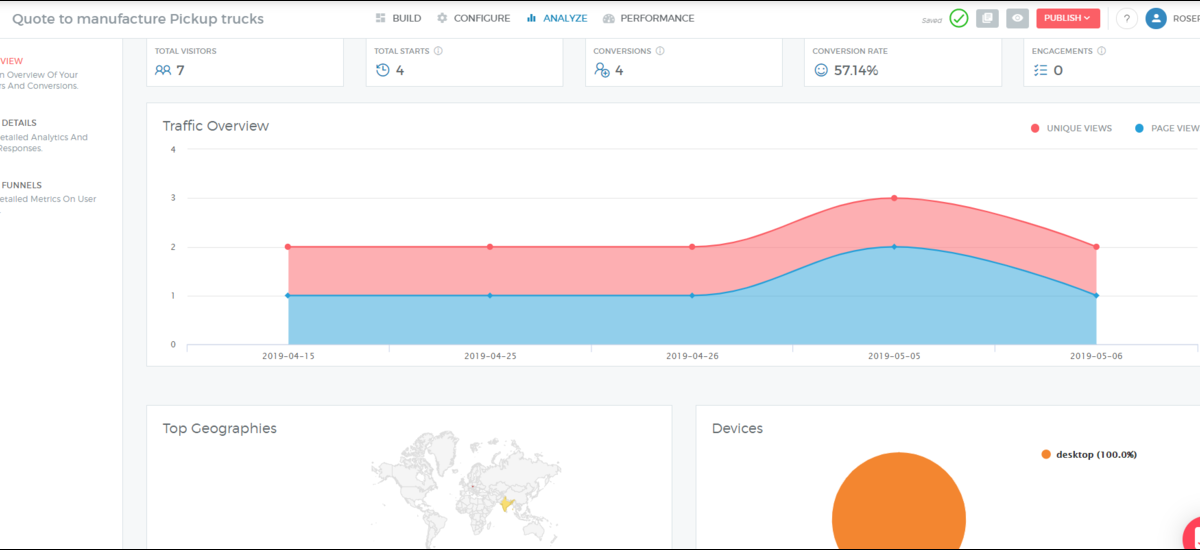The image size is (1200, 550).
Task: Click the 2019-05-05 unique views peak point
Action: click(894, 198)
